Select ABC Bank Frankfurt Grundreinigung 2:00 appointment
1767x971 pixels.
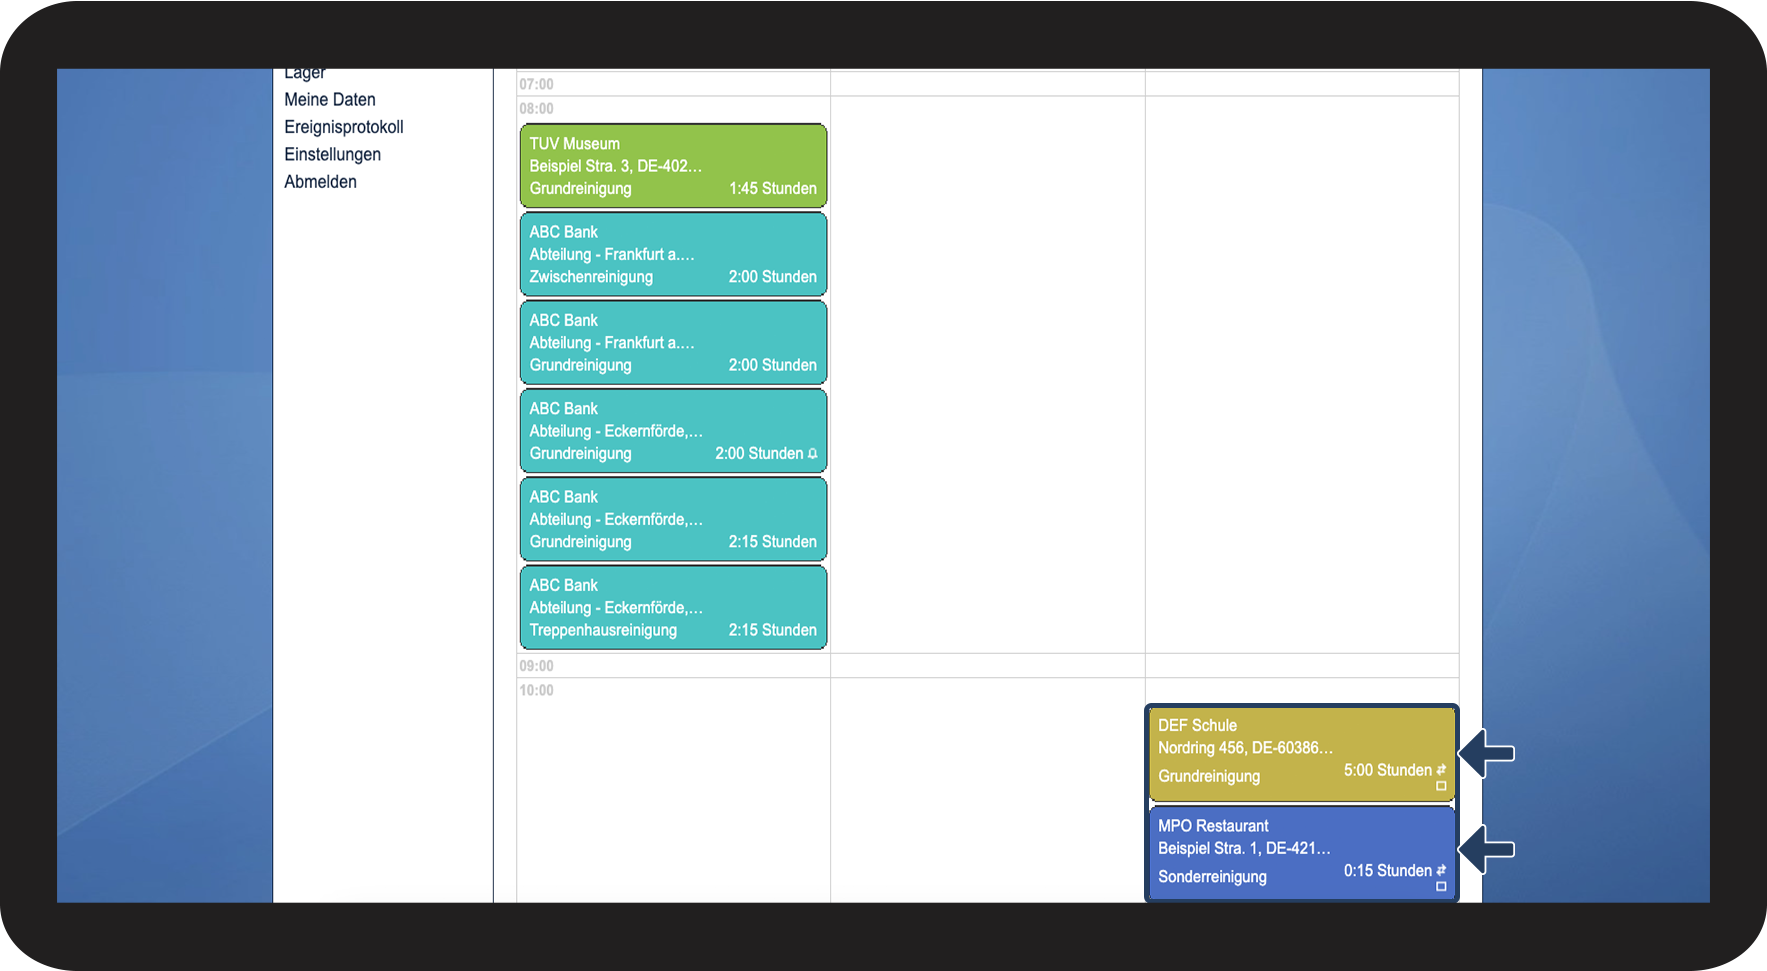(x=673, y=342)
